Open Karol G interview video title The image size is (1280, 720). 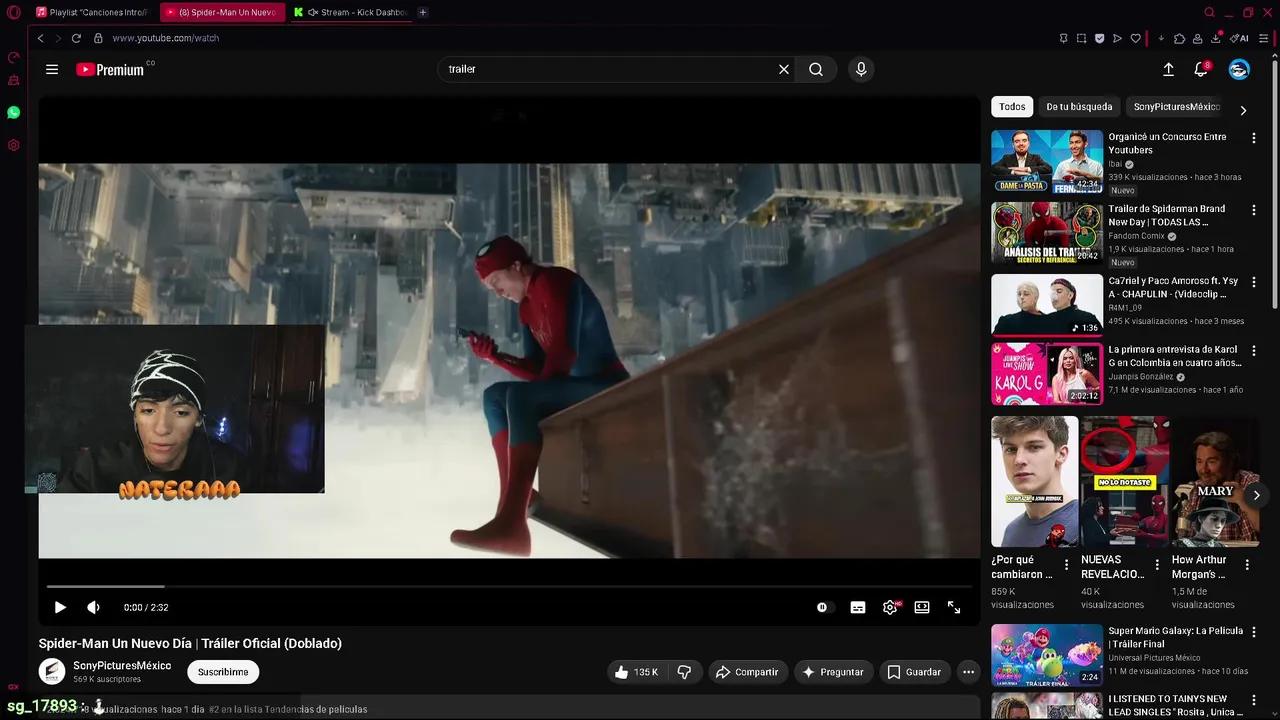click(1175, 356)
